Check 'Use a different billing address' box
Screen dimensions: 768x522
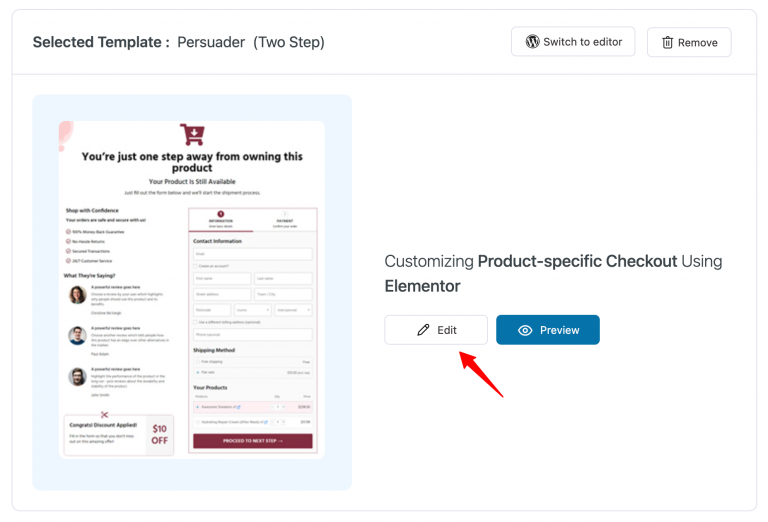[195, 322]
